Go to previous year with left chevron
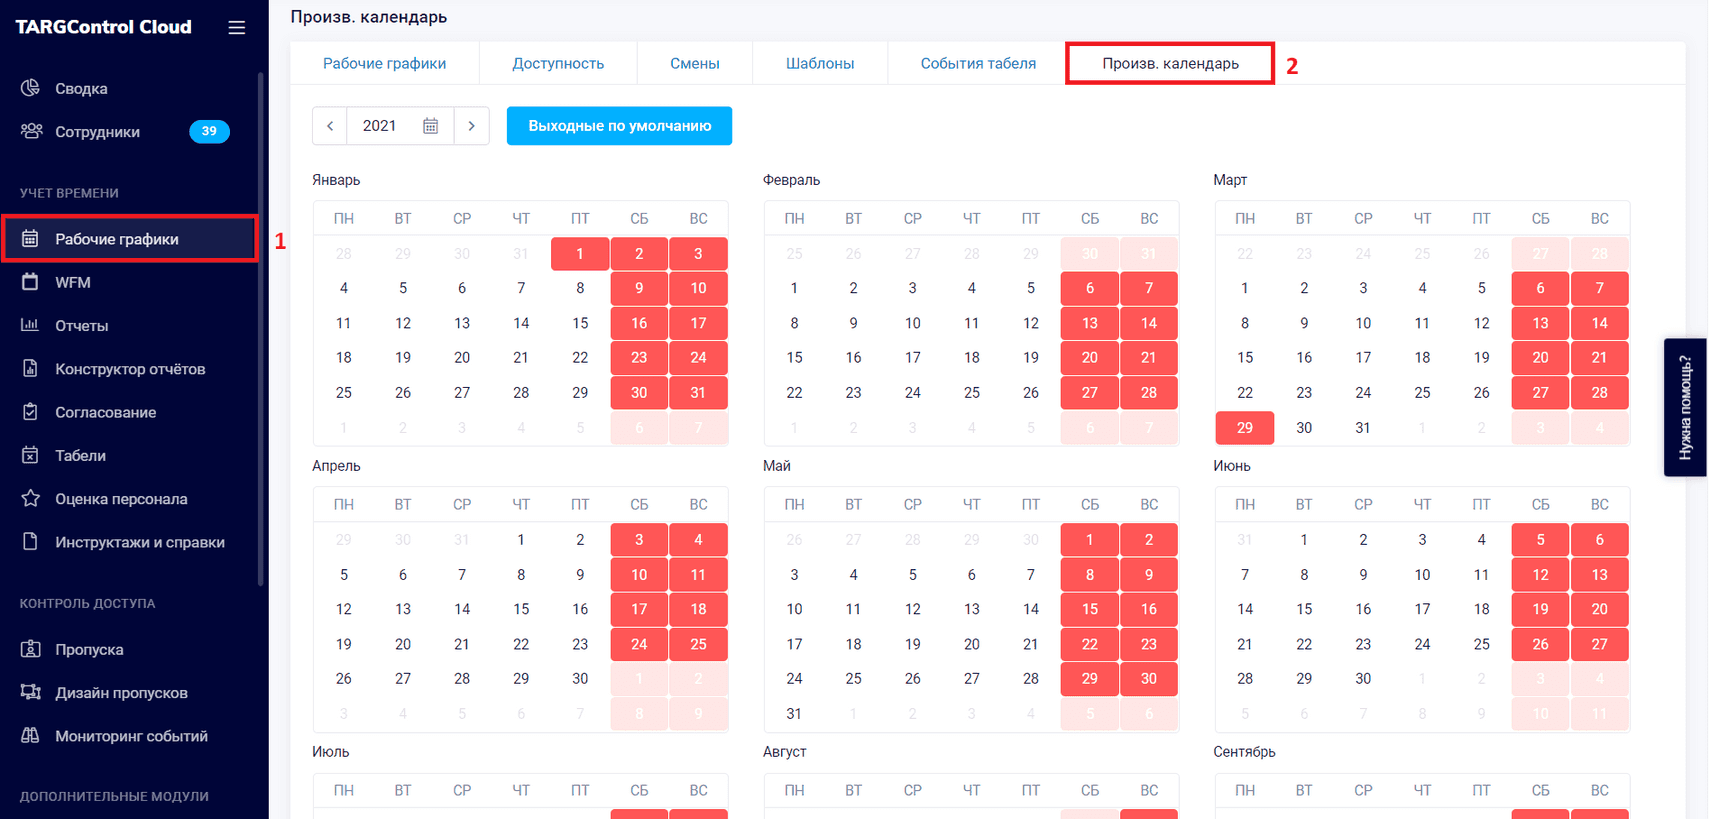Screen dimensions: 1710x819 pyautogui.click(x=330, y=126)
